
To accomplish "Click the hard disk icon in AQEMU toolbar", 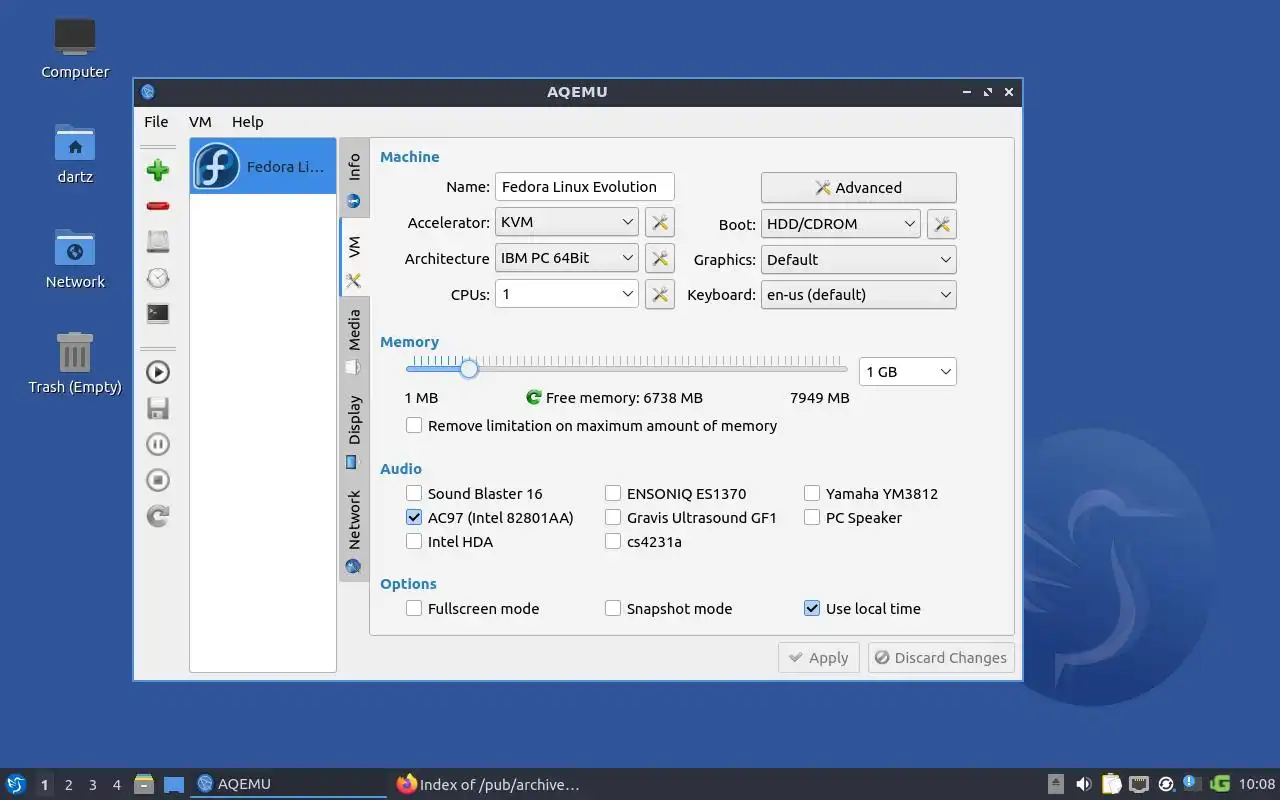I will (x=158, y=241).
